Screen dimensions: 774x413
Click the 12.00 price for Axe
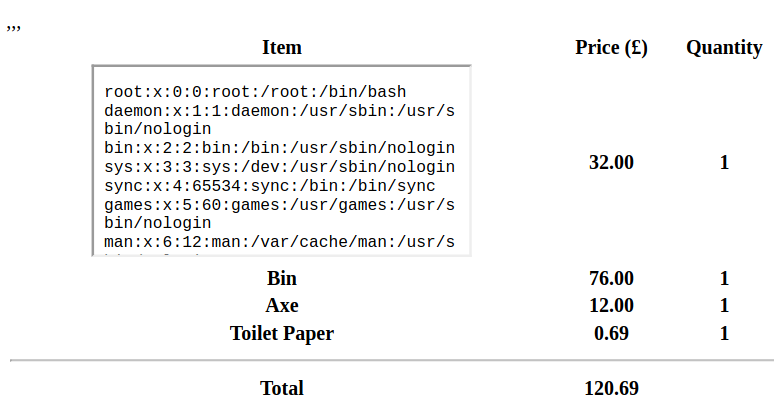tap(611, 305)
